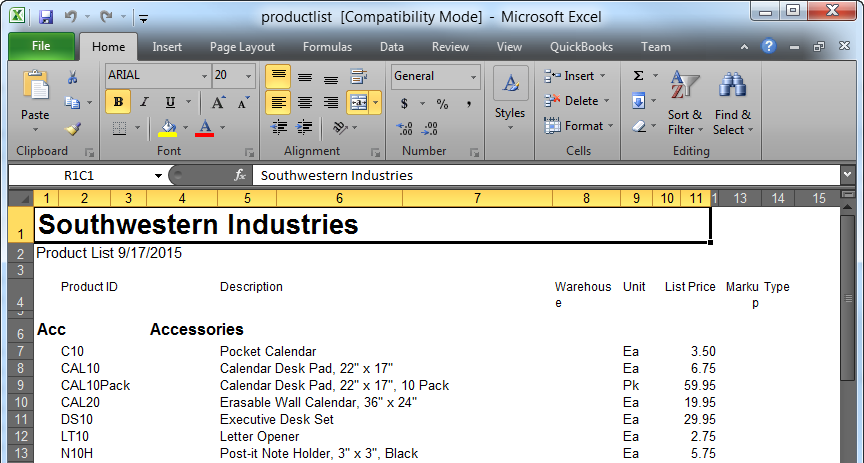This screenshot has width=864, height=463.
Task: Click the Find & Select button
Action: [732, 103]
